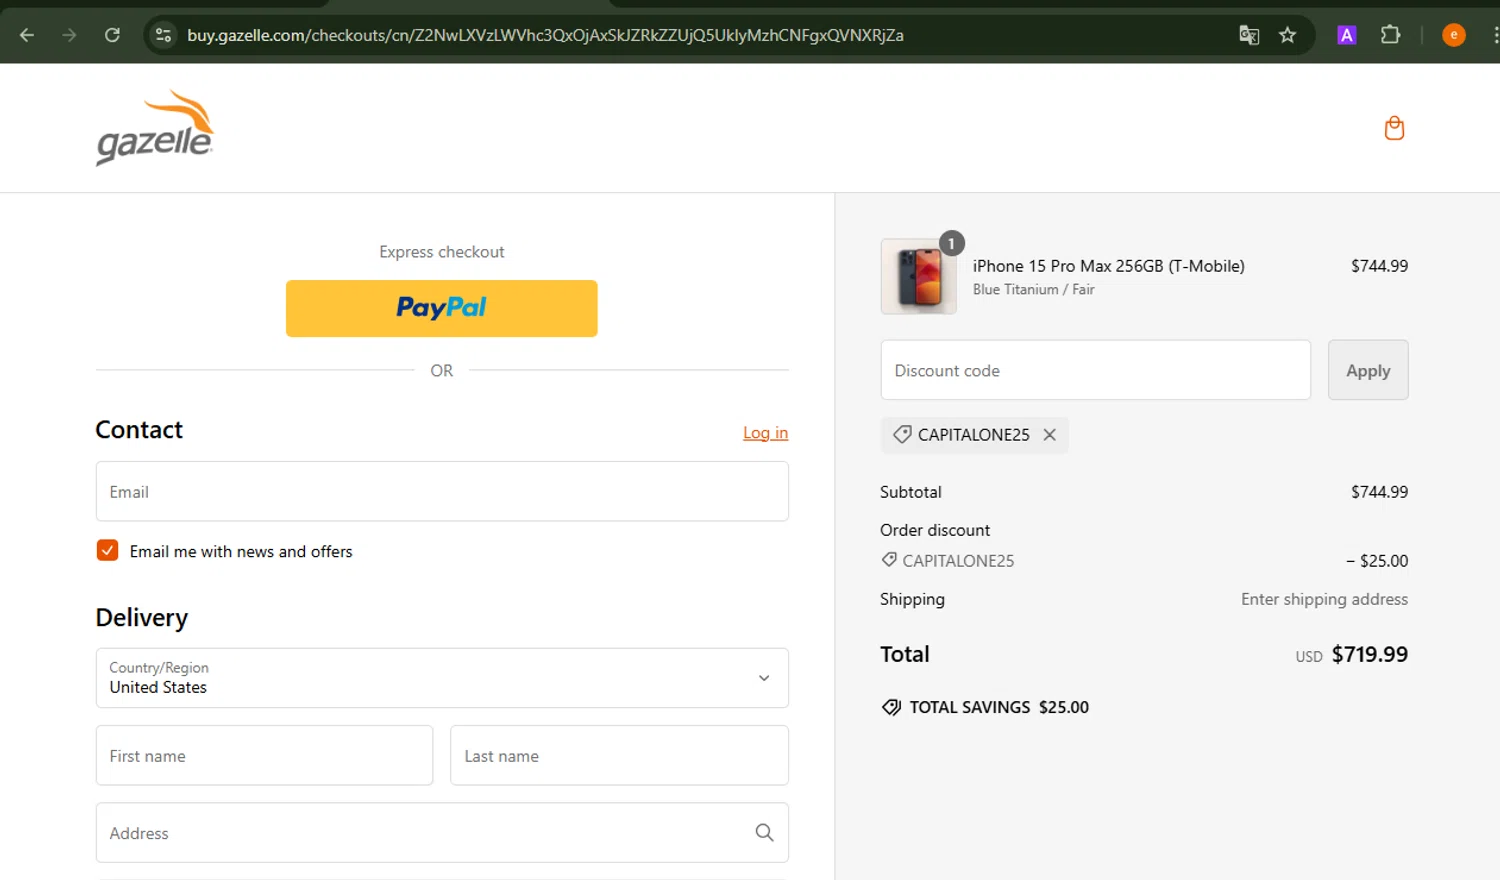Click the Express checkout heading
1500x880 pixels.
click(x=442, y=252)
